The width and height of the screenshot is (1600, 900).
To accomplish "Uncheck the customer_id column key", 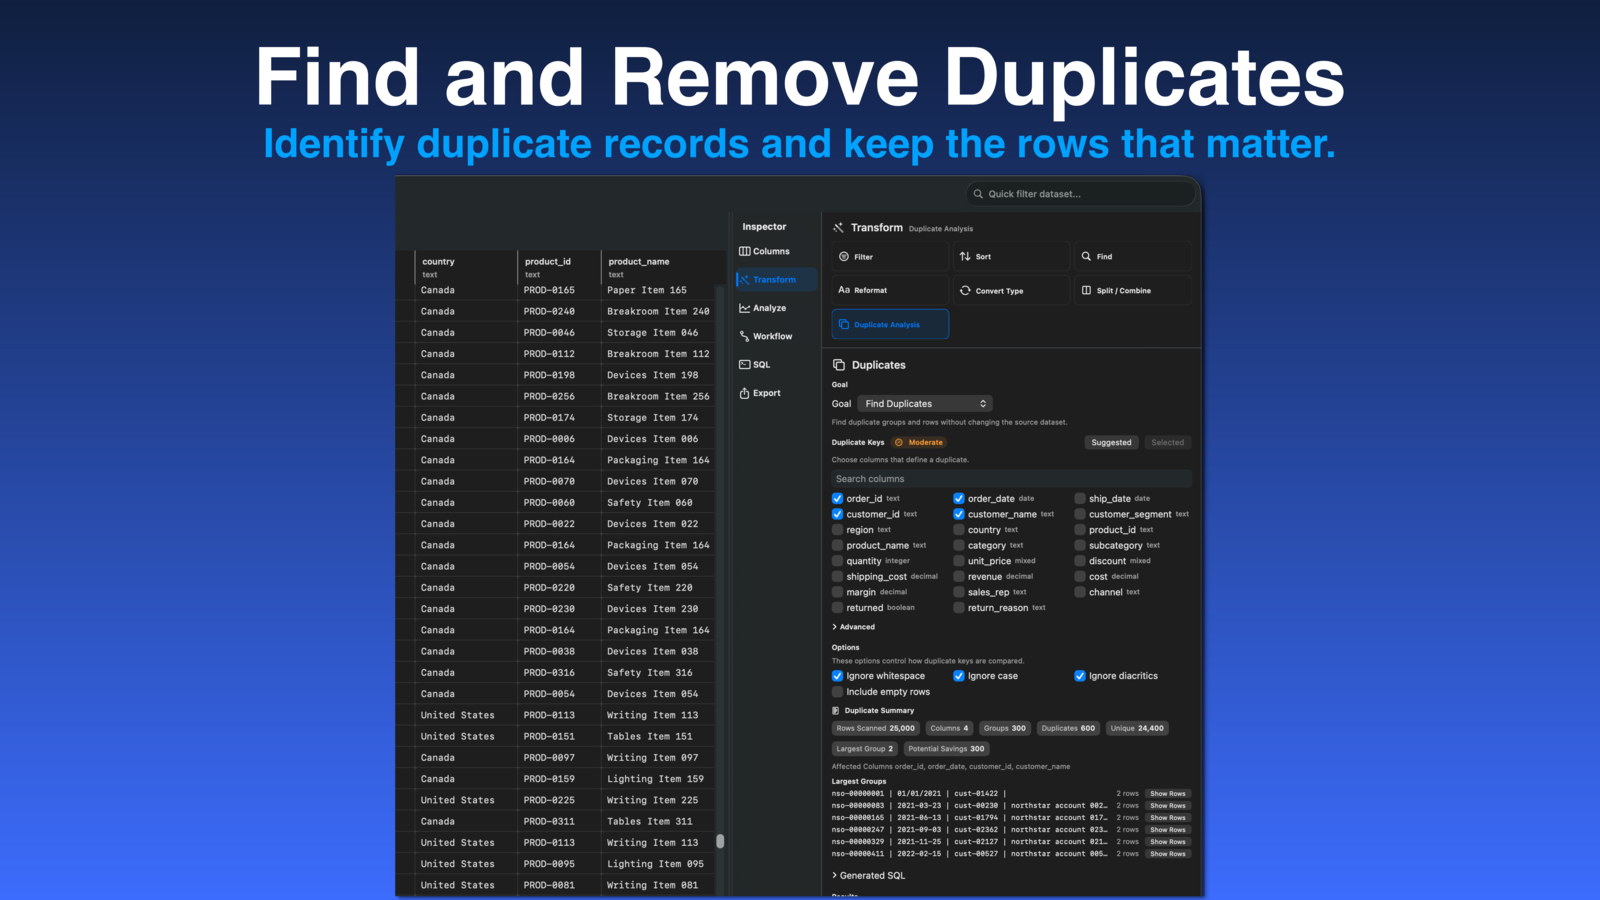I will pos(837,514).
